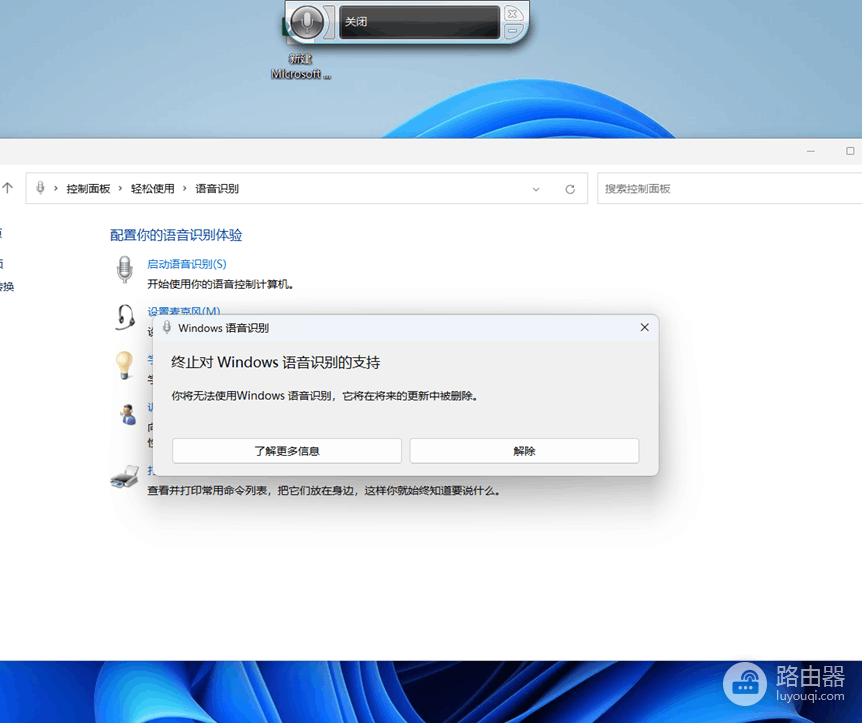Screen dimensions: 863x724
Task: Click text 开始使用你的语音控制计算机。
Action: click(x=221, y=284)
